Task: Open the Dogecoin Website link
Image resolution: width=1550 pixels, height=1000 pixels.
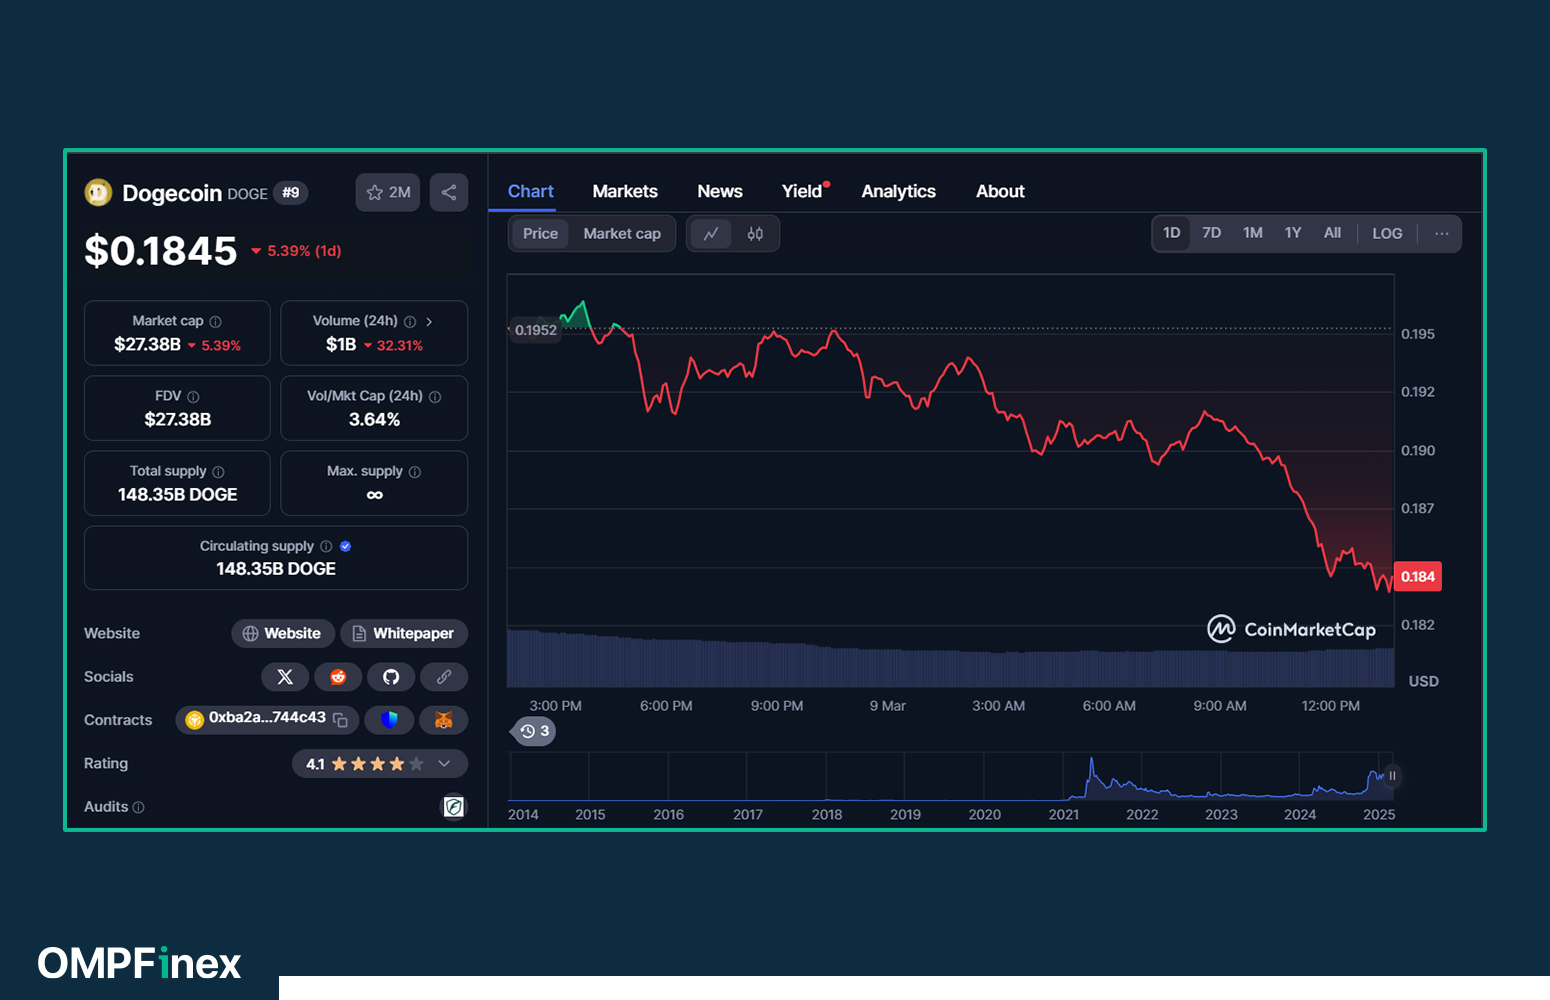Action: click(282, 633)
